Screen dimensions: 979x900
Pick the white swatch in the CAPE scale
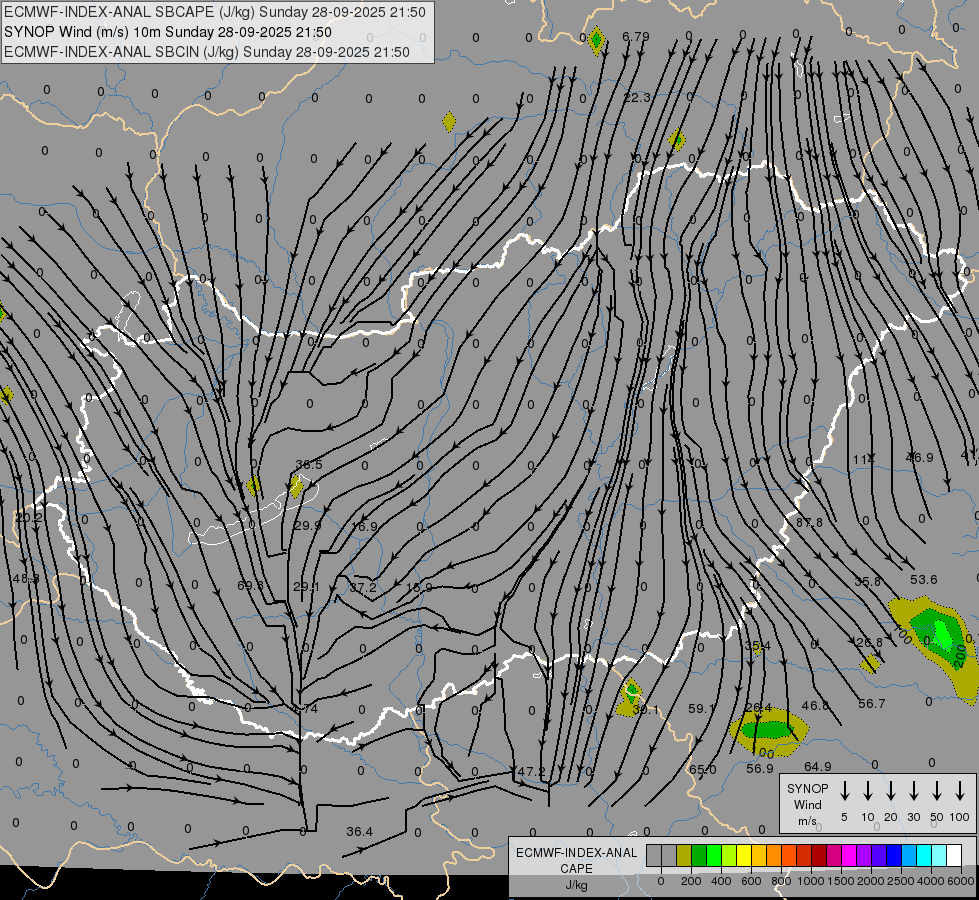pos(954,856)
